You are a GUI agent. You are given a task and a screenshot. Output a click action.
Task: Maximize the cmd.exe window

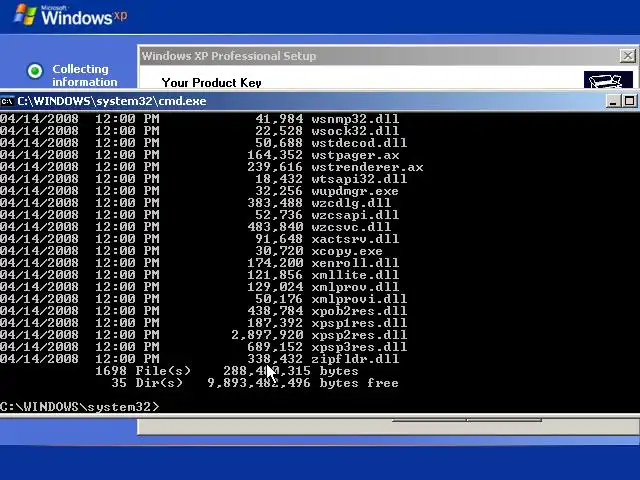pos(629,101)
